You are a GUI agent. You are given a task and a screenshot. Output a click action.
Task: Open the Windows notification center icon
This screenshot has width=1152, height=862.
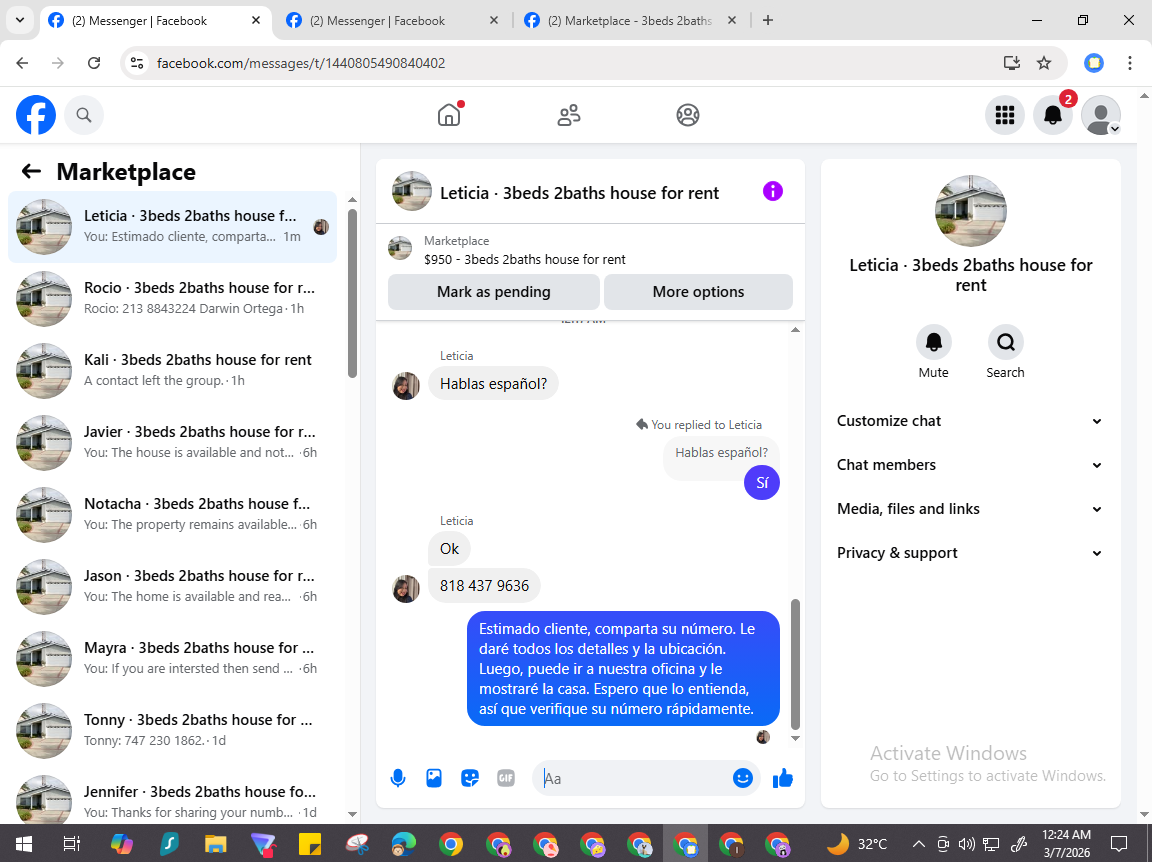pos(1118,844)
